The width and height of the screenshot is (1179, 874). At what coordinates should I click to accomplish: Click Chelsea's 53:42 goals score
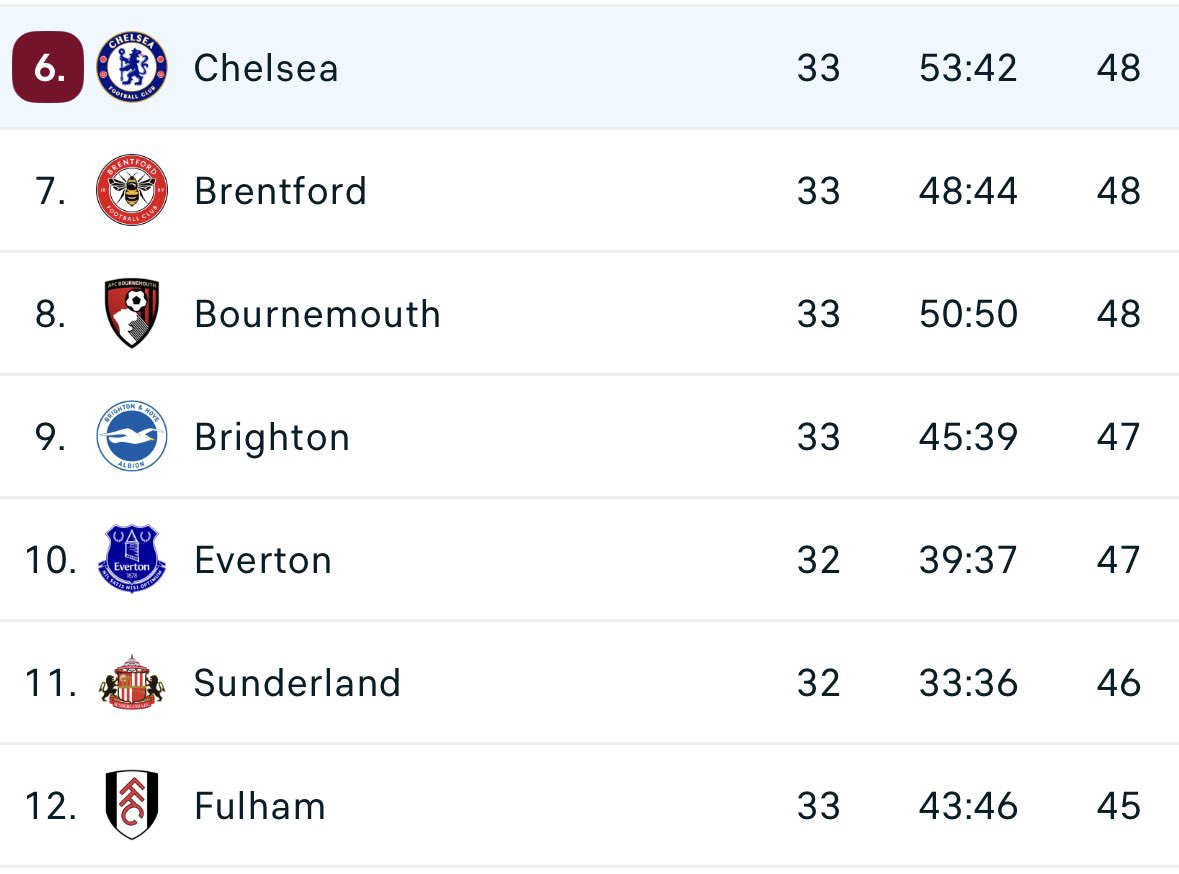(968, 68)
